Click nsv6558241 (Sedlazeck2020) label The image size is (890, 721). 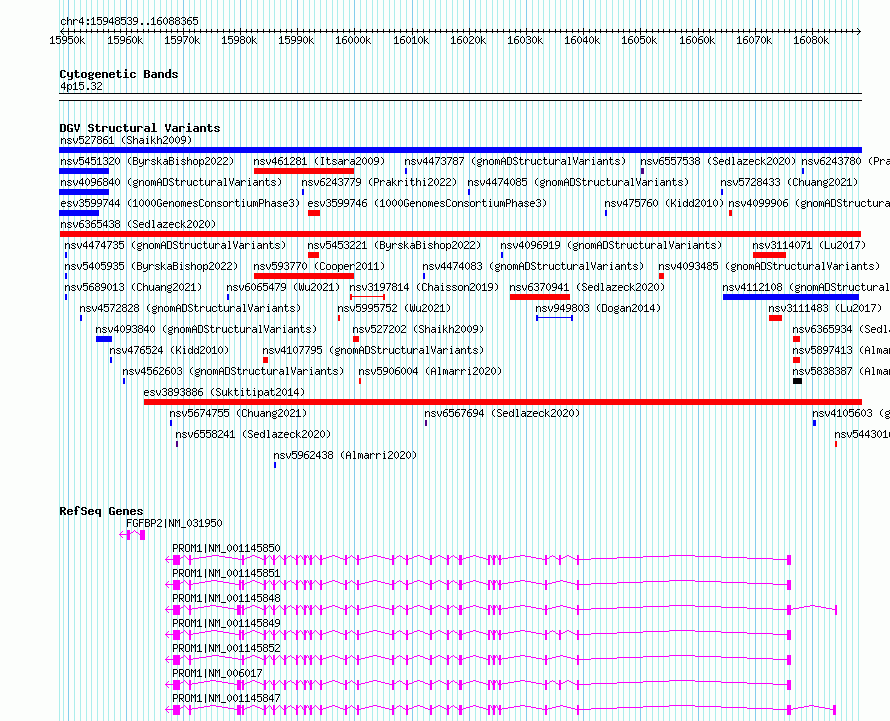tap(253, 434)
